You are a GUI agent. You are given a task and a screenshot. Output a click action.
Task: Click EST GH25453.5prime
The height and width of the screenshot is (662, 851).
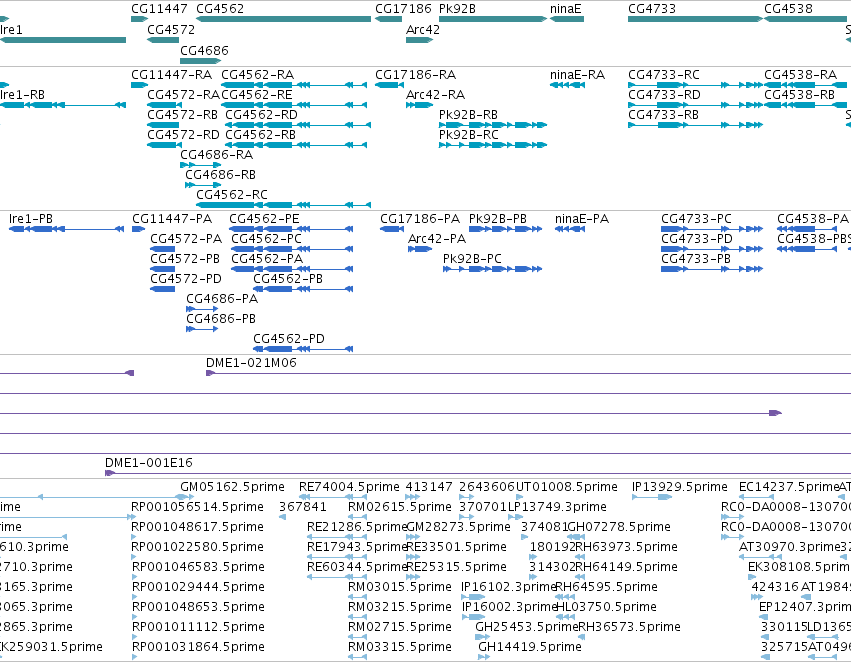[x=526, y=627]
